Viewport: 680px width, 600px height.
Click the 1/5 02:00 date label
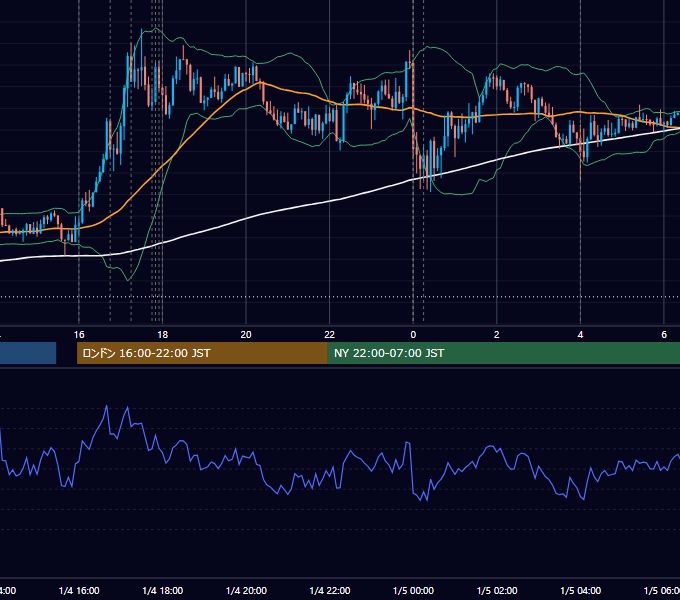(x=497, y=590)
